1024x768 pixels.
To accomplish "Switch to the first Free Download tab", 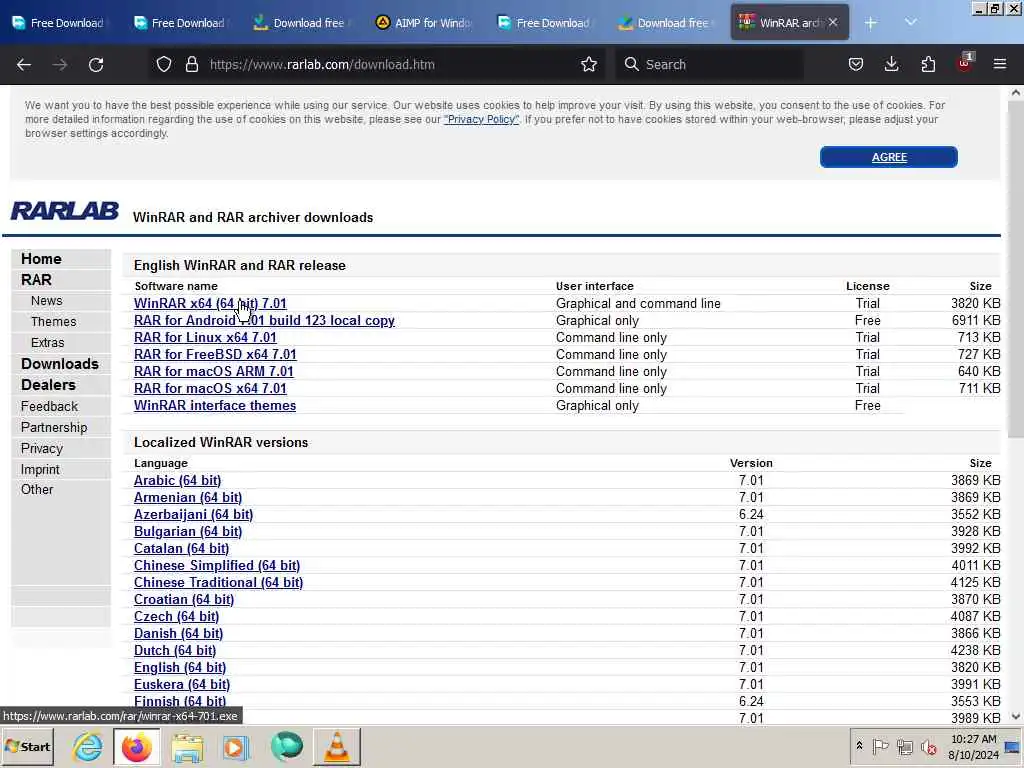I will pos(57,23).
